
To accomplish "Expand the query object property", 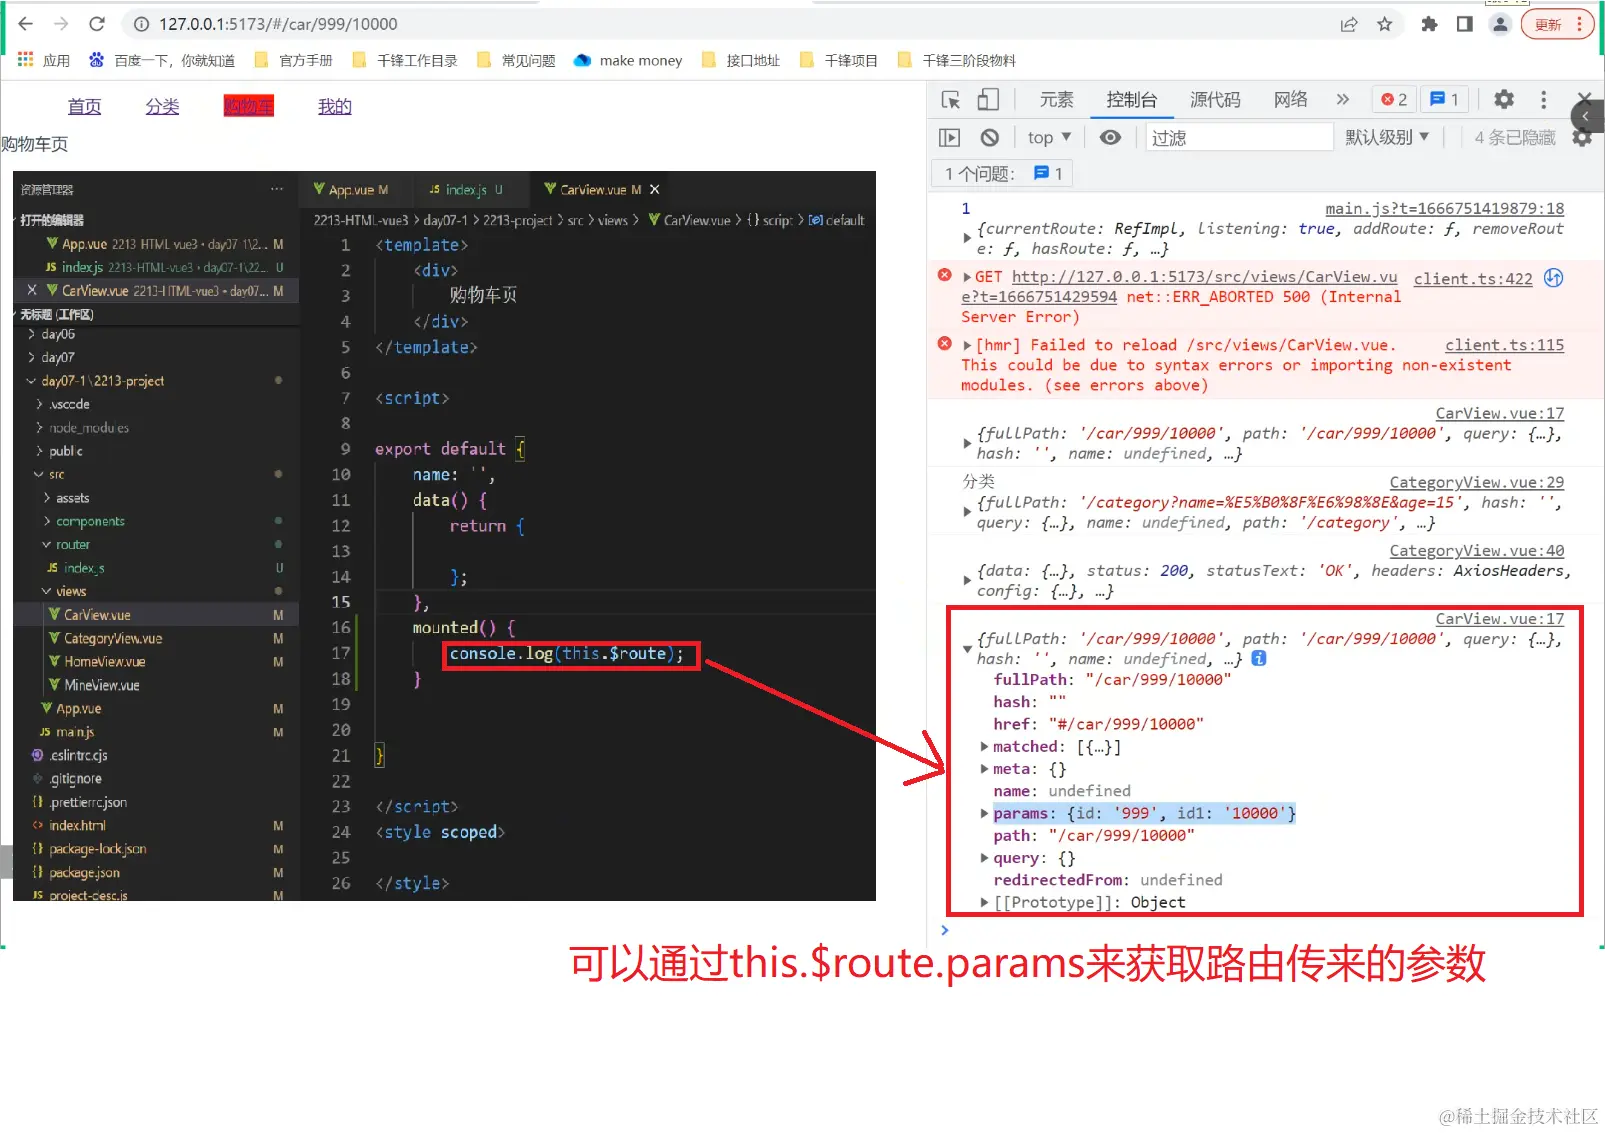I will pos(984,858).
